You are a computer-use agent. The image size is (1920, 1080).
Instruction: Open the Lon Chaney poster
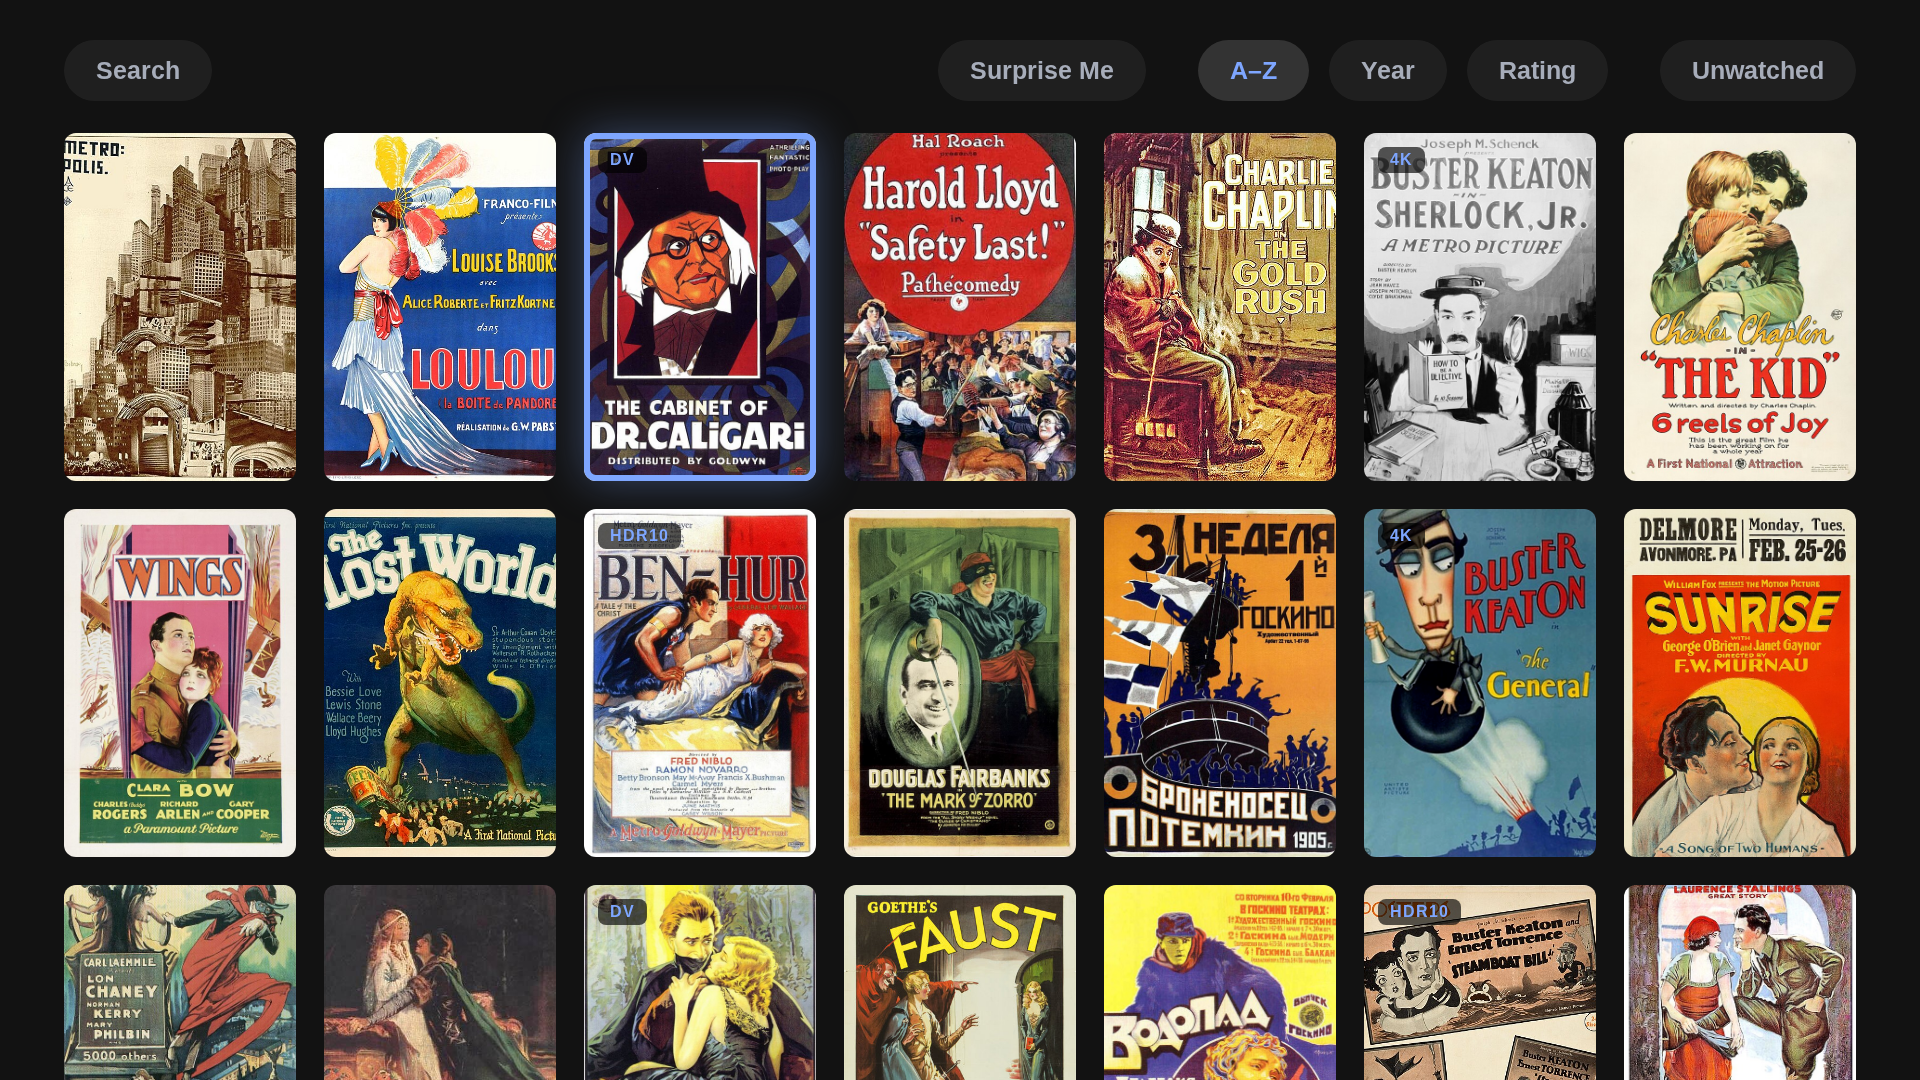click(180, 982)
